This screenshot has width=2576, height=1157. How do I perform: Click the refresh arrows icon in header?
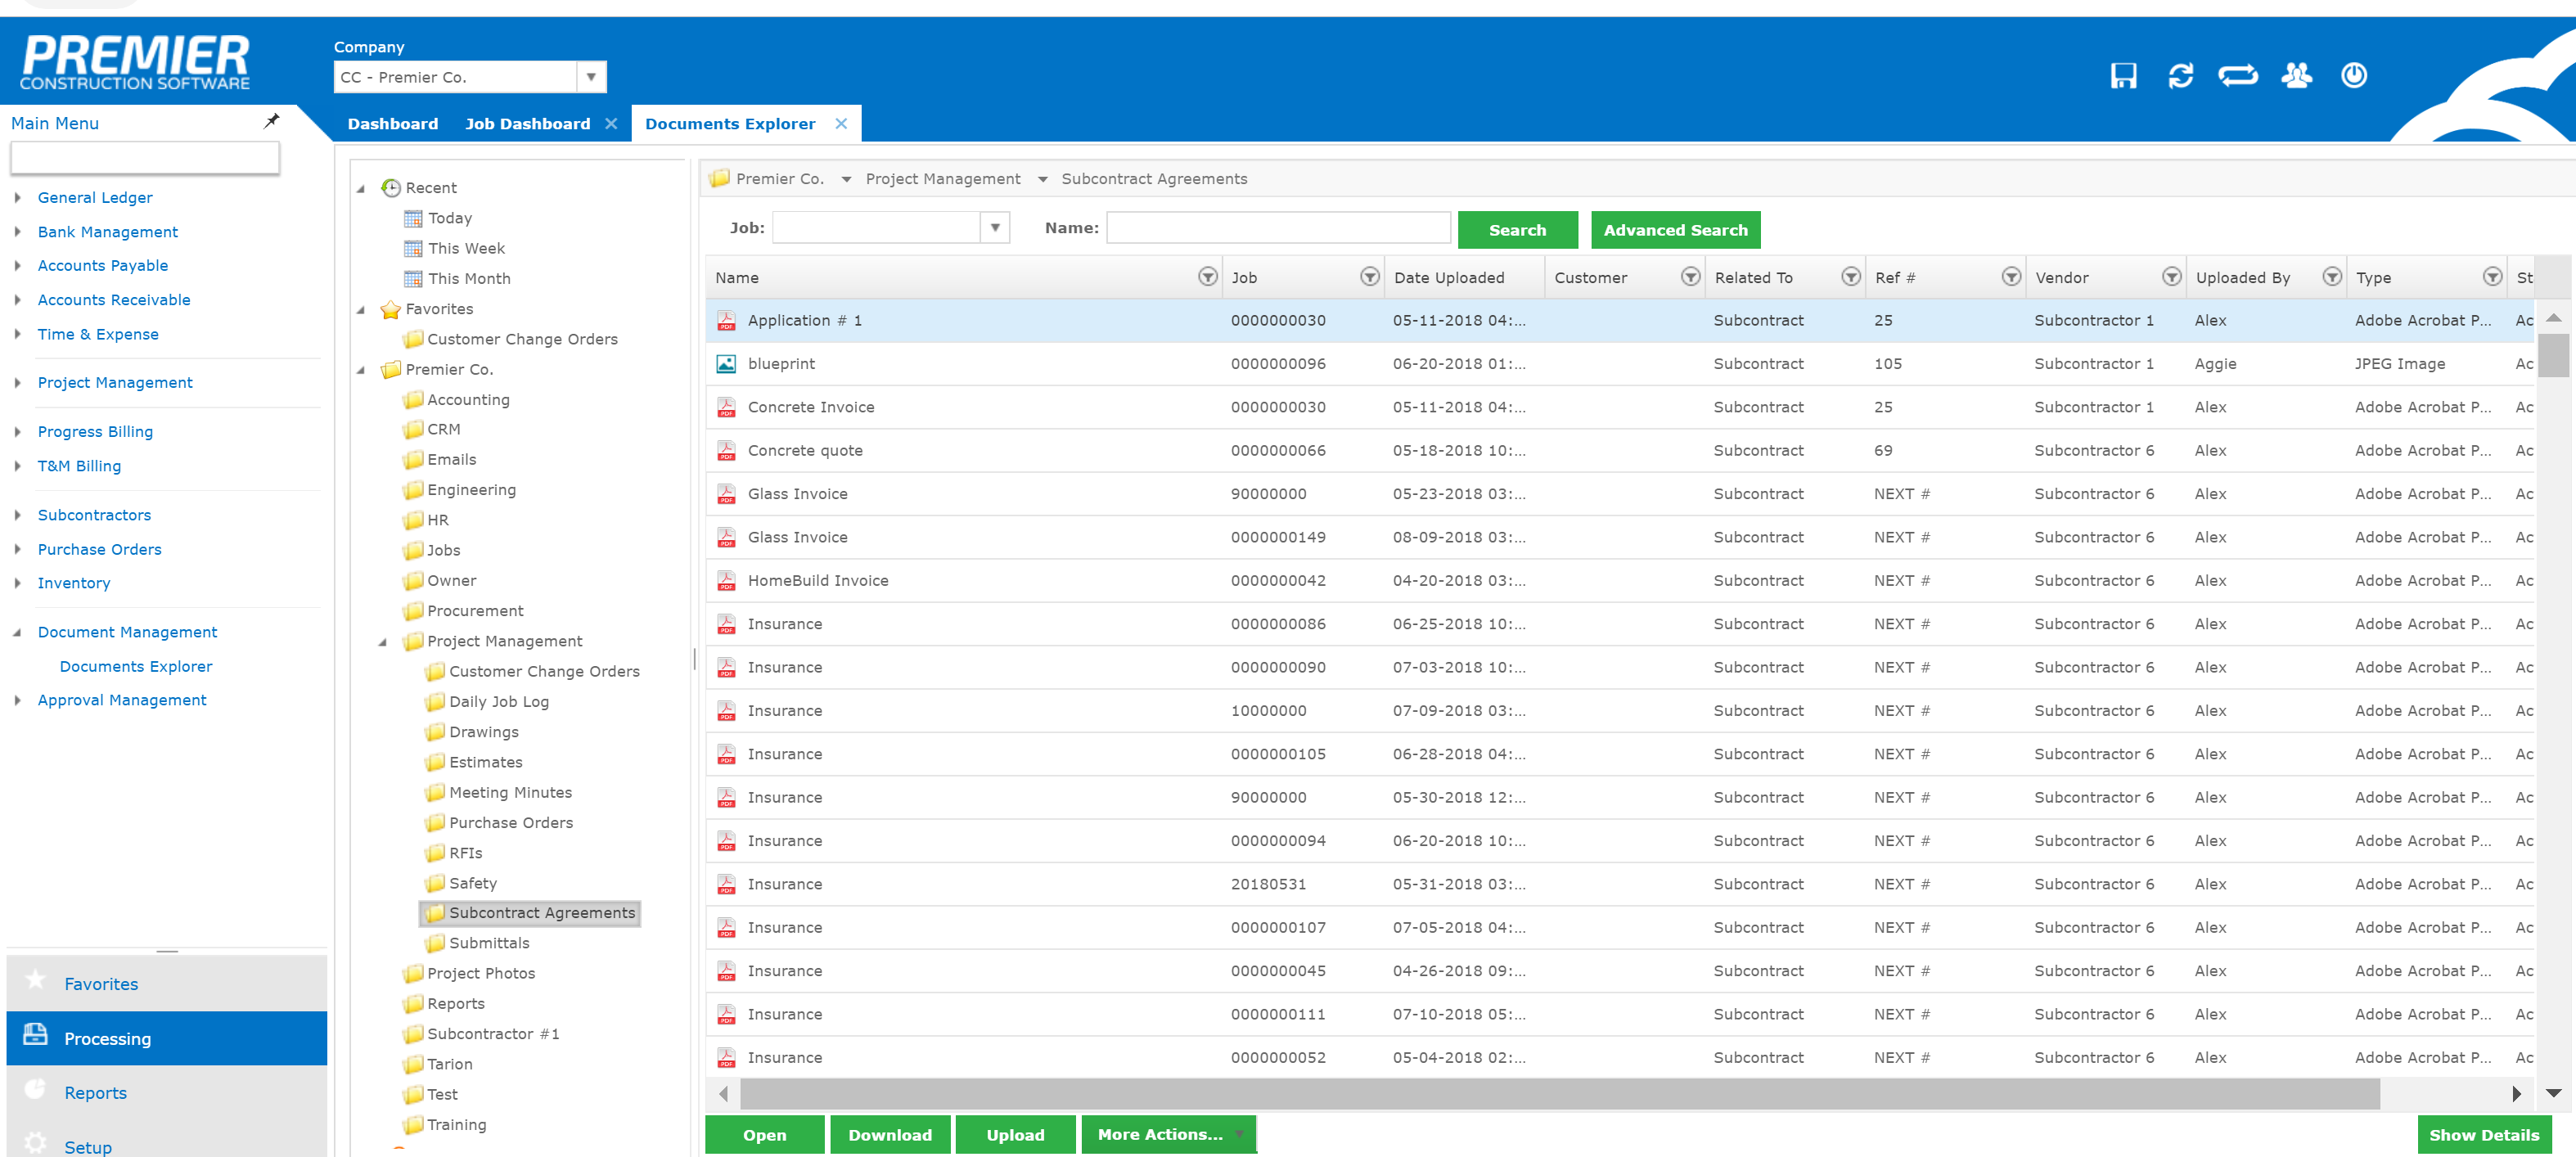[2180, 76]
